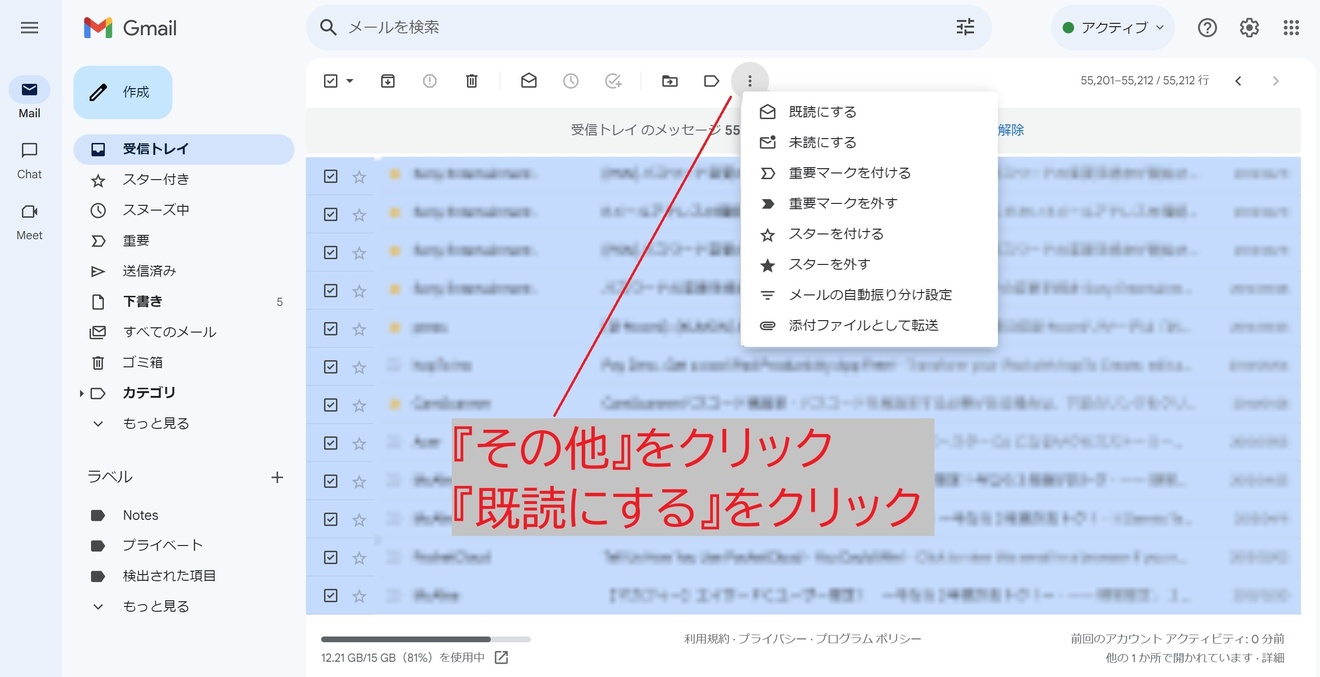Star the first email row
This screenshot has height=677, width=1320.
tap(359, 176)
